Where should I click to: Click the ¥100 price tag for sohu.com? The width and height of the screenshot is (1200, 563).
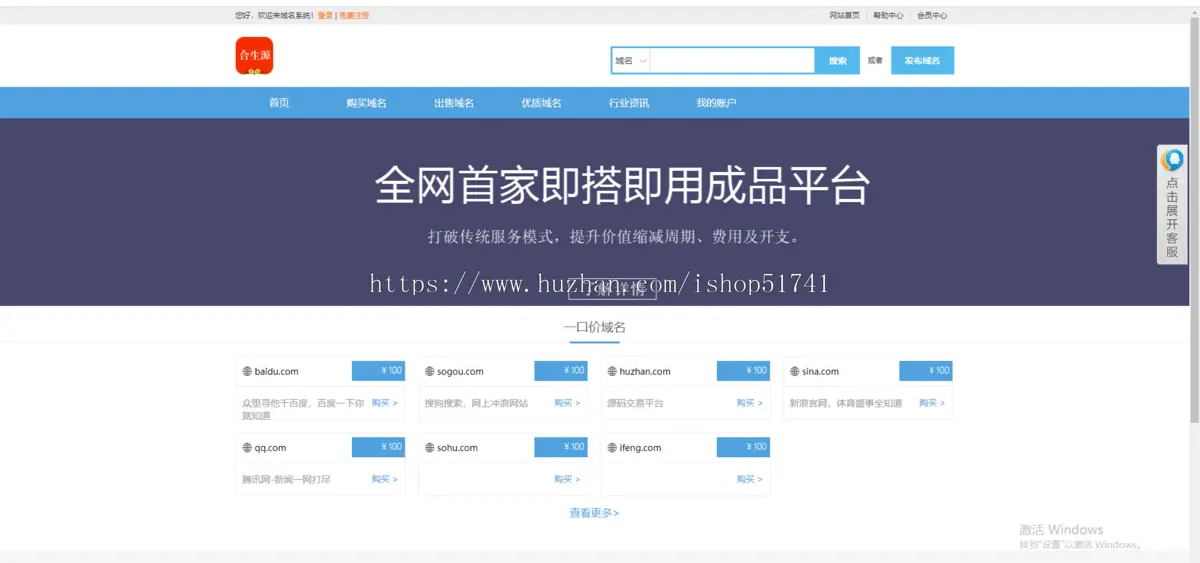pyautogui.click(x=561, y=447)
